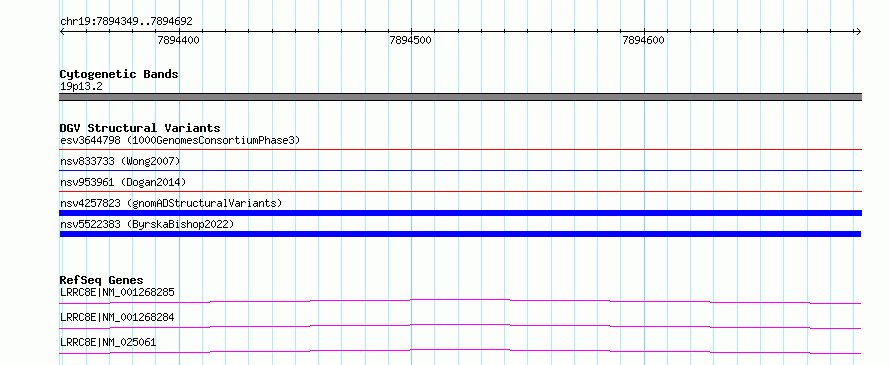
Task: Click the gray 19p13.2 cytogenetic band bar
Action: (x=460, y=97)
